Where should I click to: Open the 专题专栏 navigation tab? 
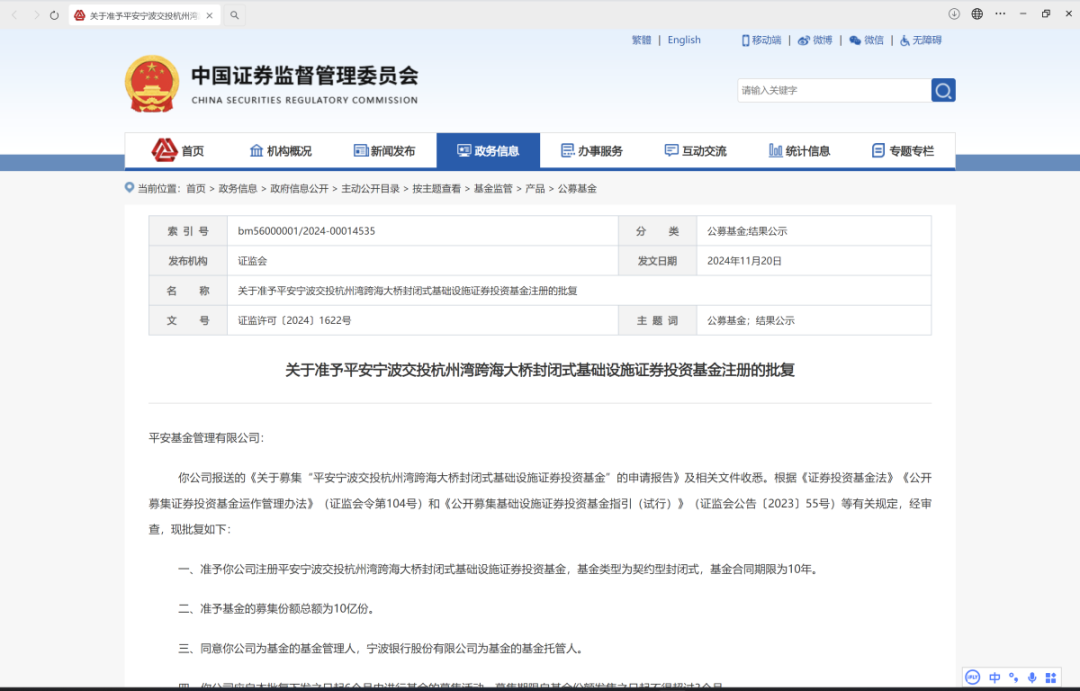pos(903,150)
